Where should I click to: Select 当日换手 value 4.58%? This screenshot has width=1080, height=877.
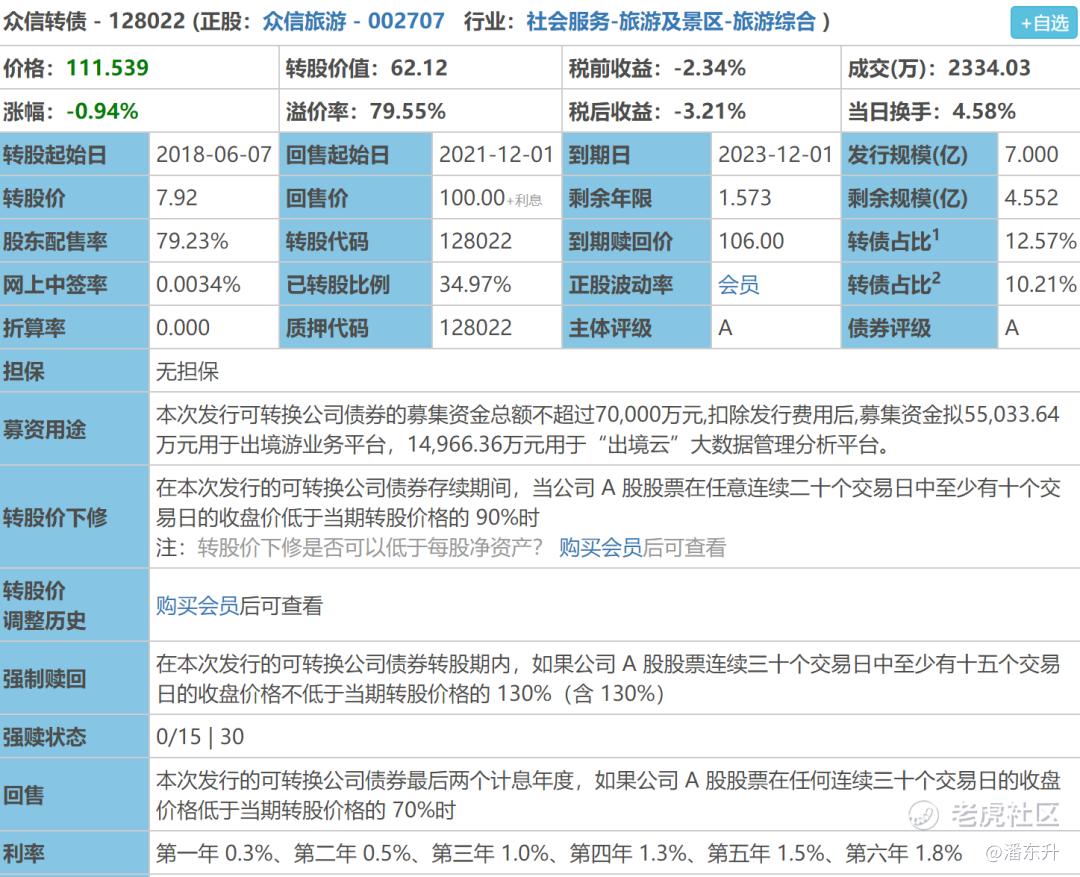(984, 111)
